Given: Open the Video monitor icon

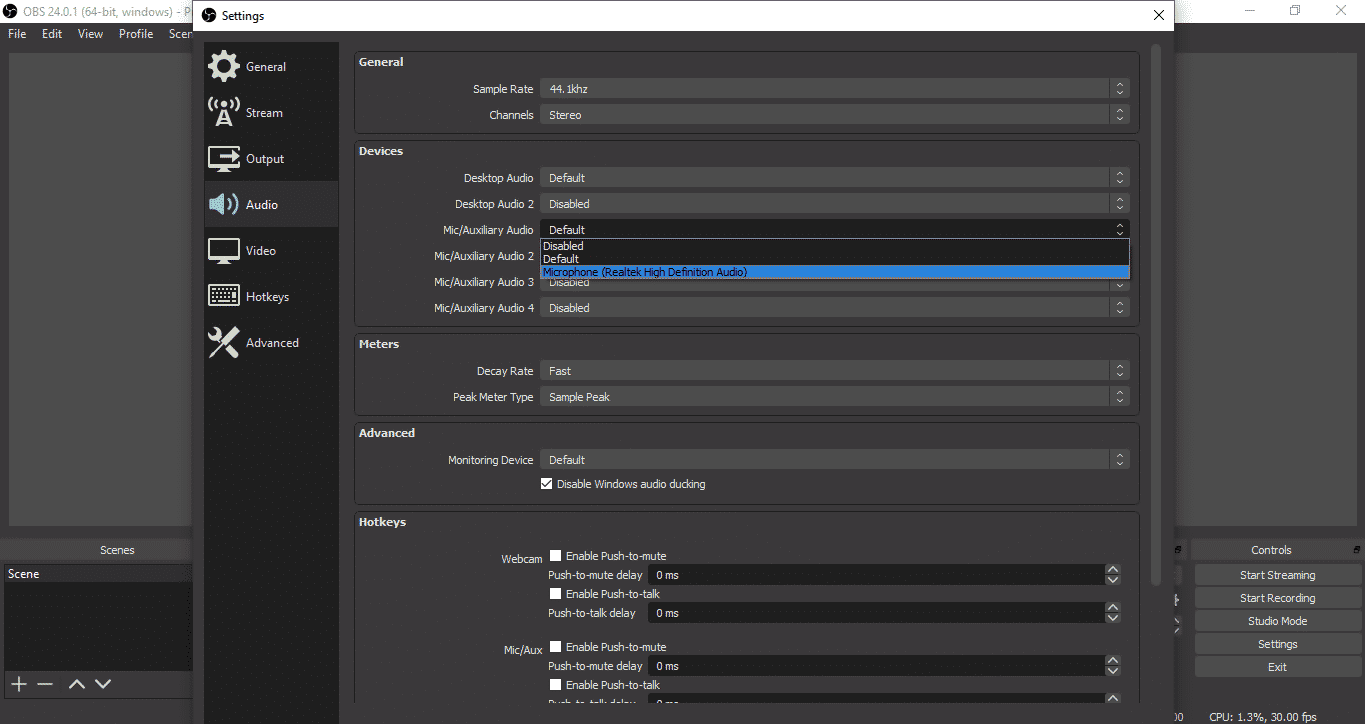Looking at the screenshot, I should click(224, 250).
